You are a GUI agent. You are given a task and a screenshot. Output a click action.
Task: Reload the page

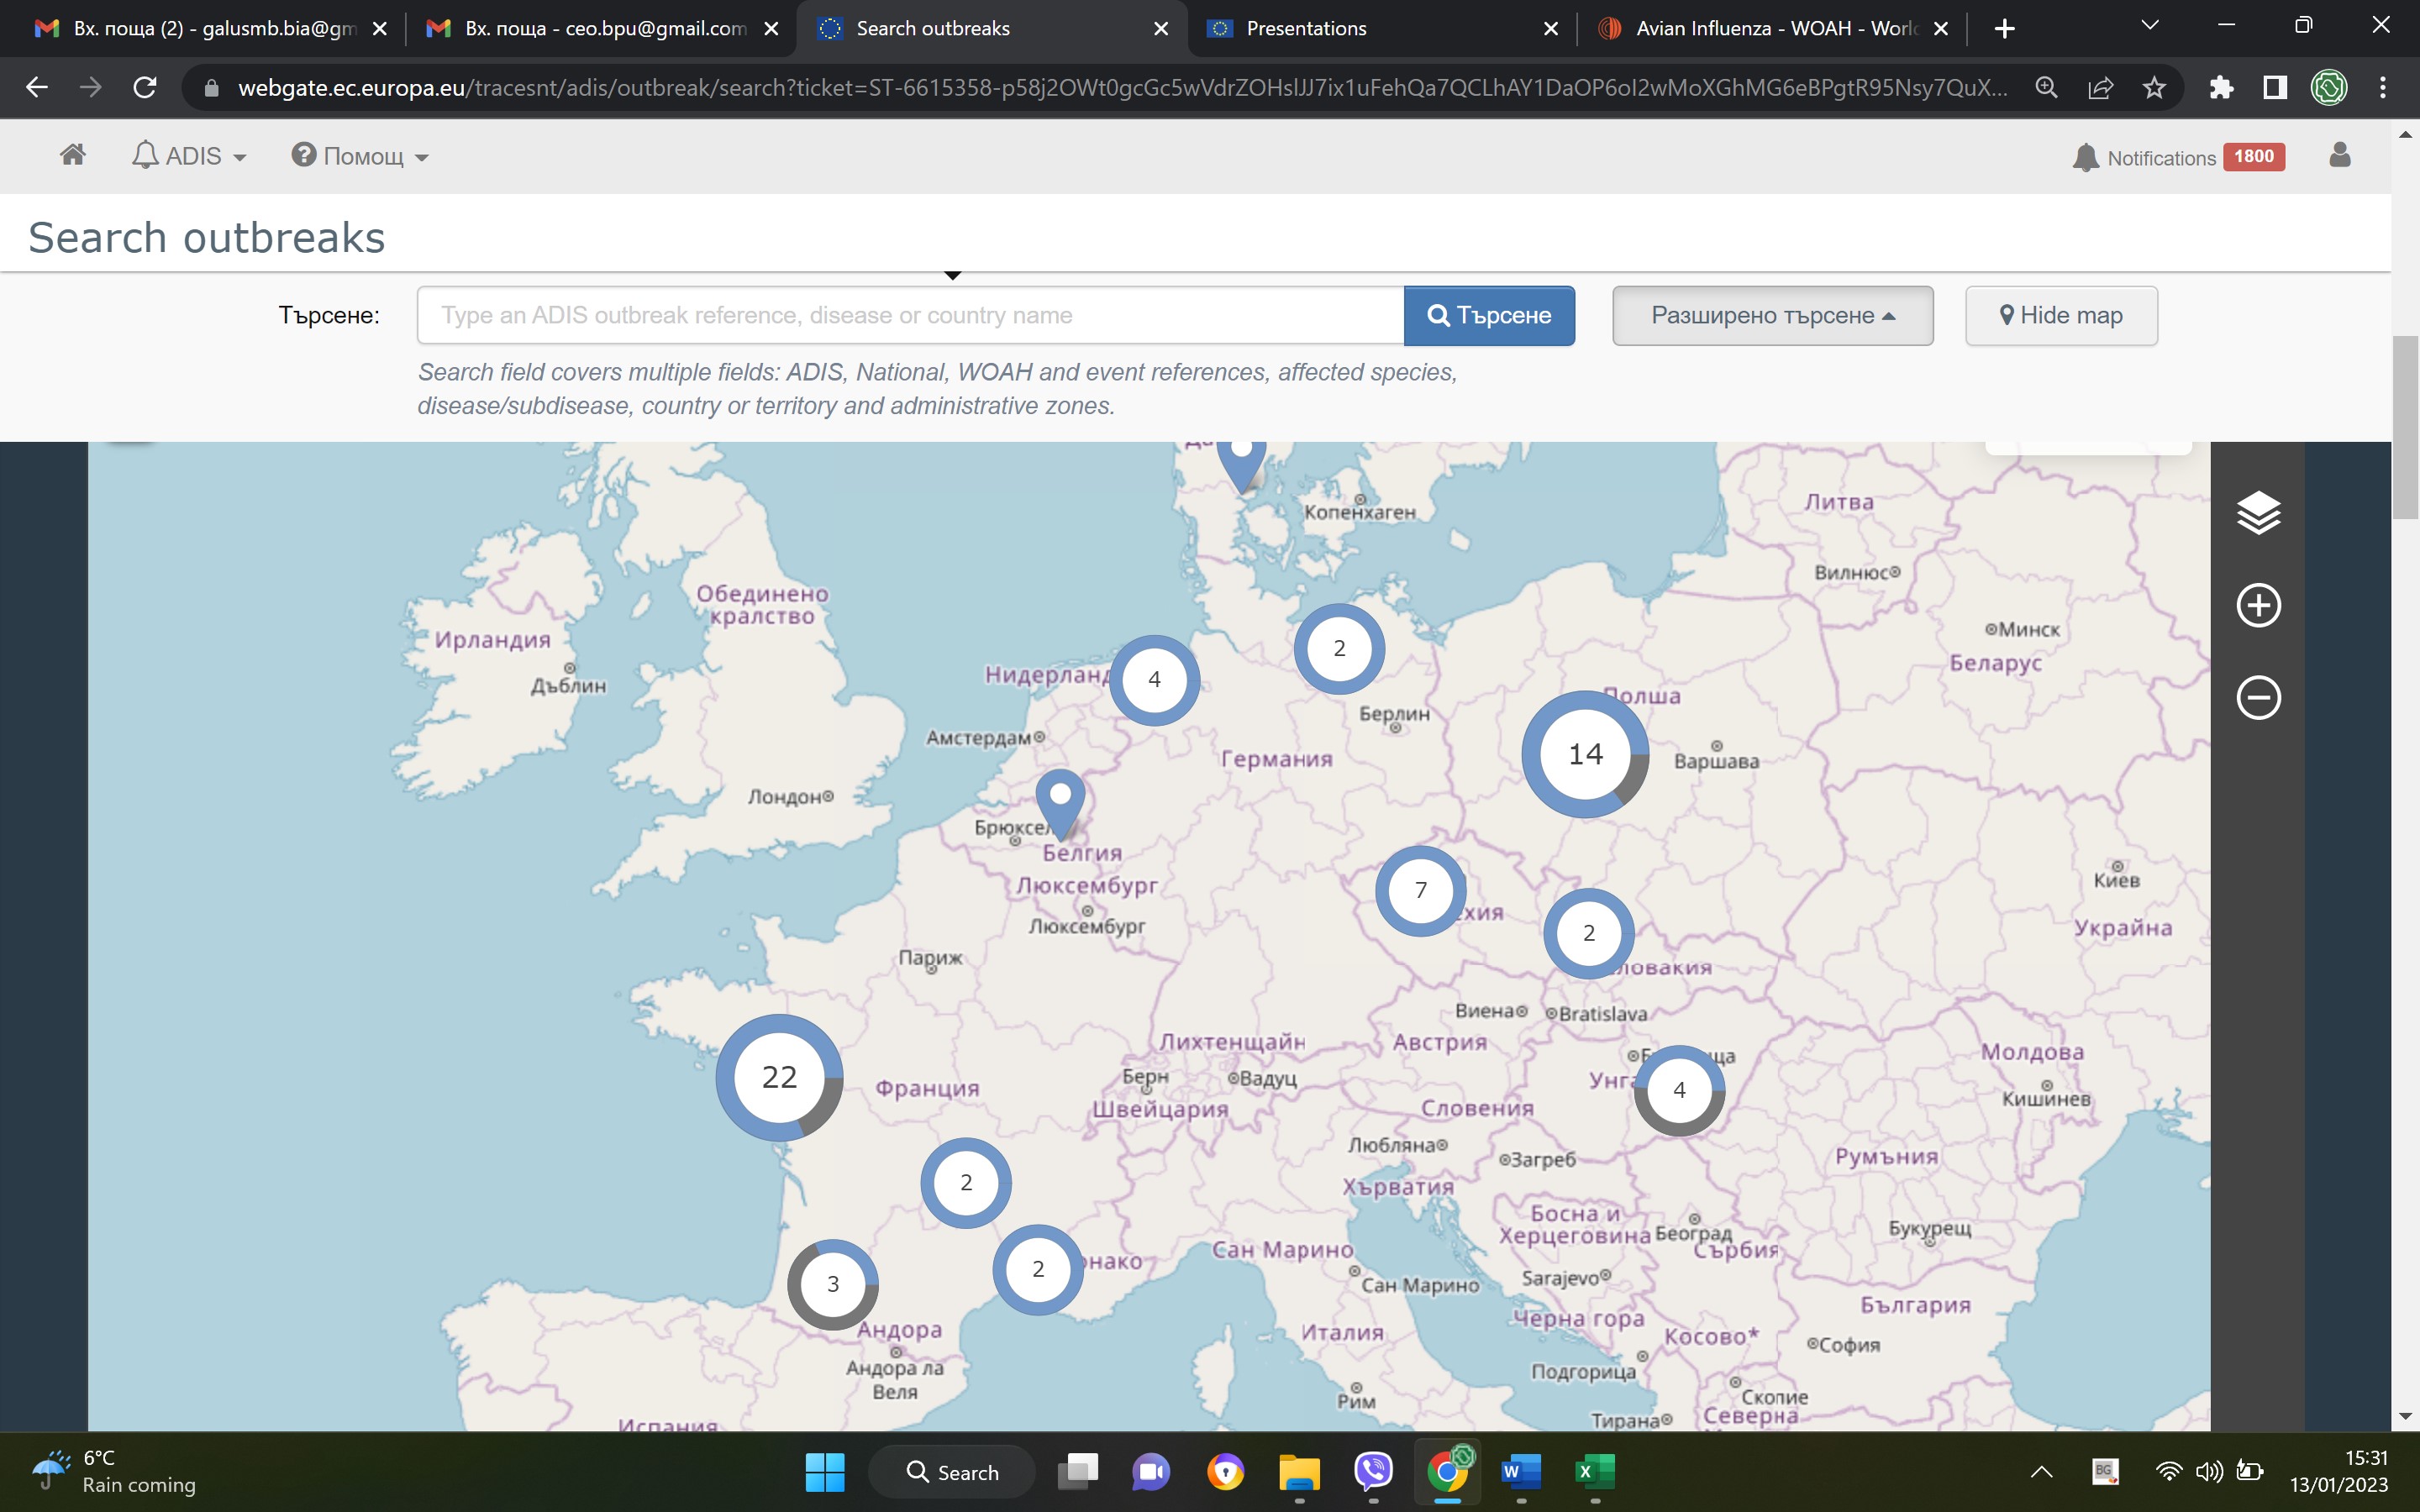pos(145,88)
